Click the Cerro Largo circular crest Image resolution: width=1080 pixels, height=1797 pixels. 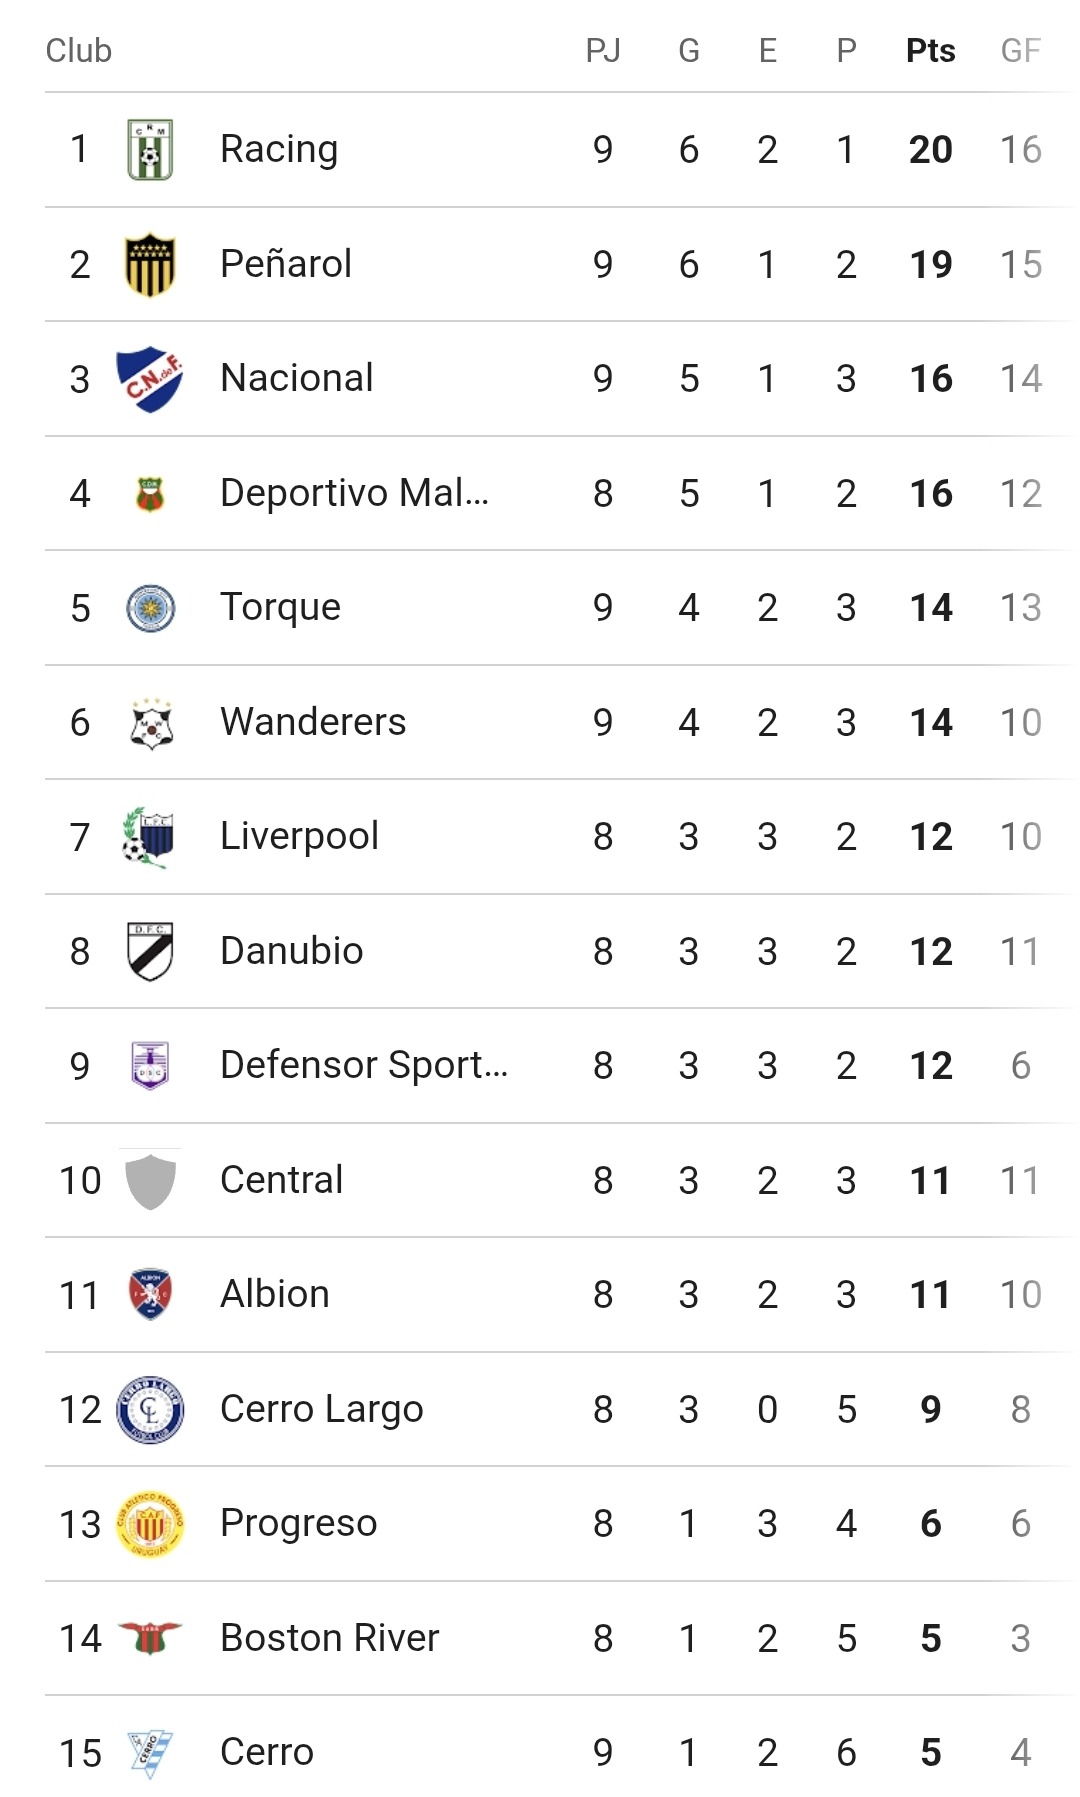pos(150,1410)
